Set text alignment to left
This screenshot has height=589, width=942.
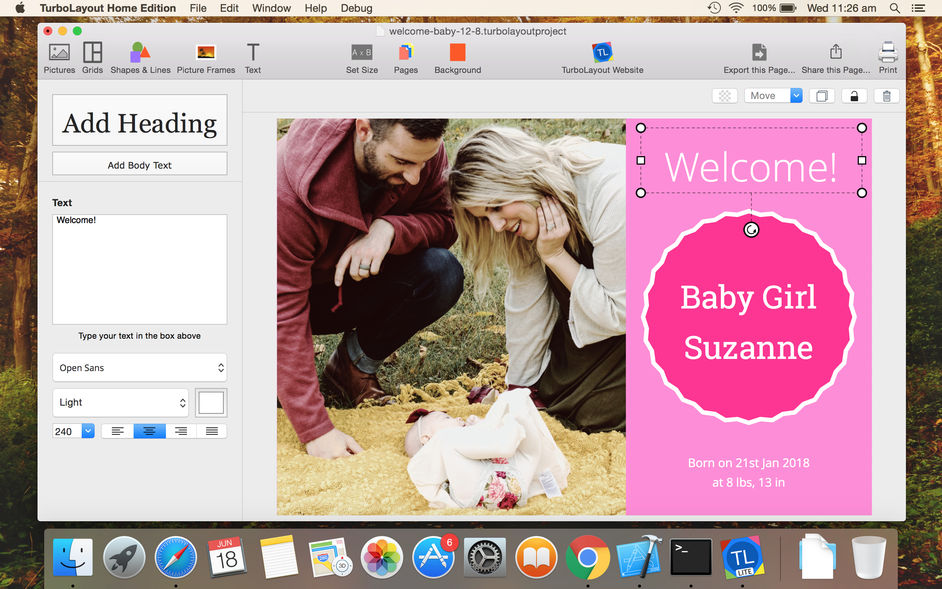118,431
